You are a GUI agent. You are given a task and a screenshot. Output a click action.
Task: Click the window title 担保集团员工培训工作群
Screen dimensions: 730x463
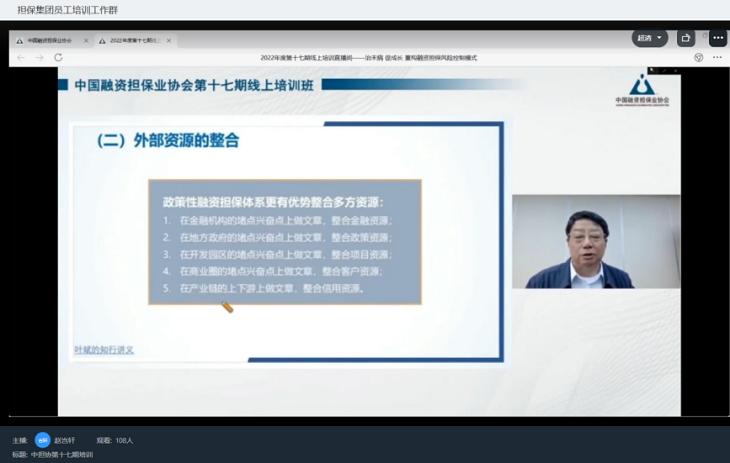[68, 10]
